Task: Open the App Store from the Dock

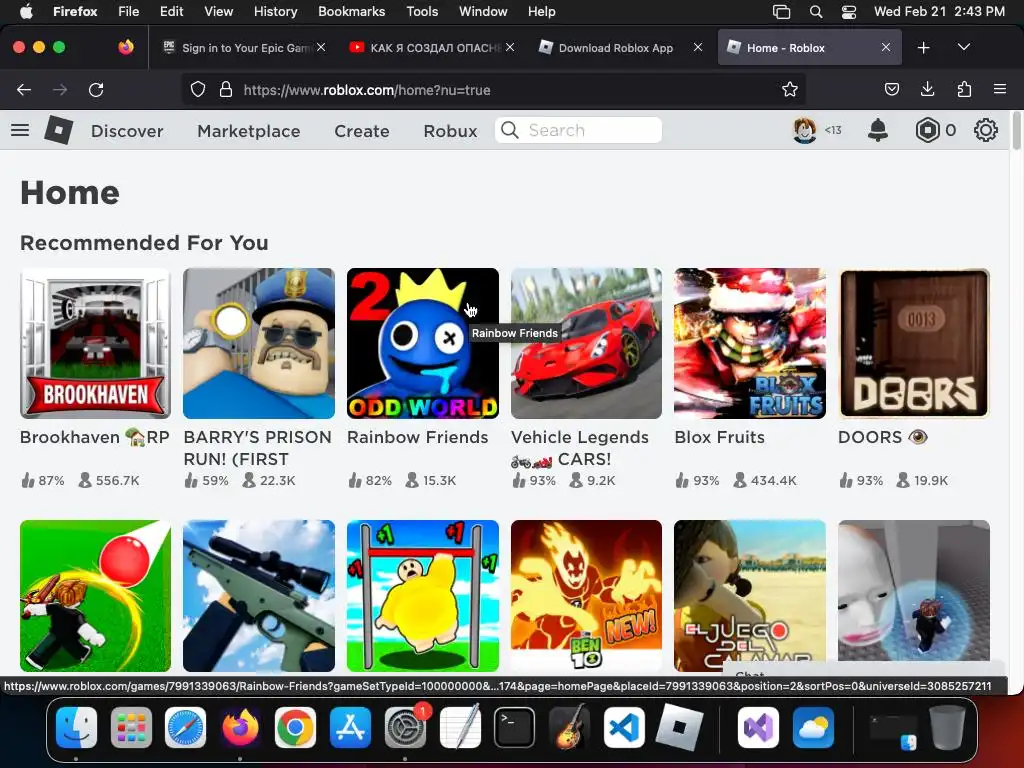Action: (350, 727)
